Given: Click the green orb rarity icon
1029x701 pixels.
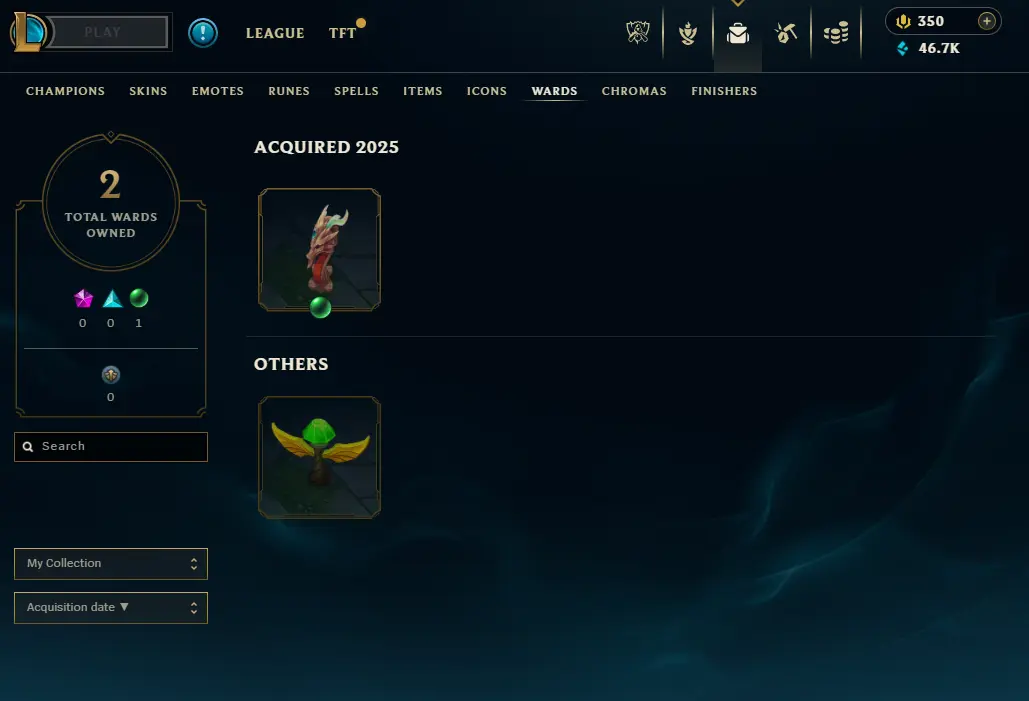Looking at the screenshot, I should pos(138,298).
